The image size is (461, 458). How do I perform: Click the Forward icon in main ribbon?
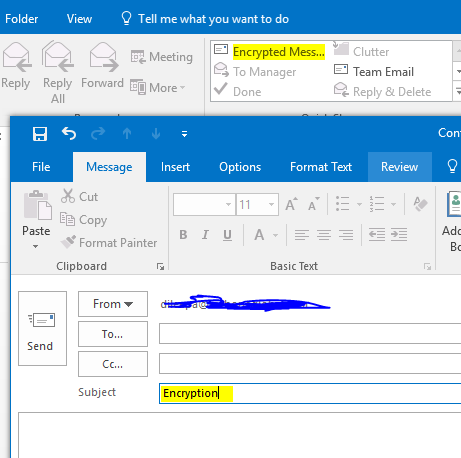[x=103, y=57]
